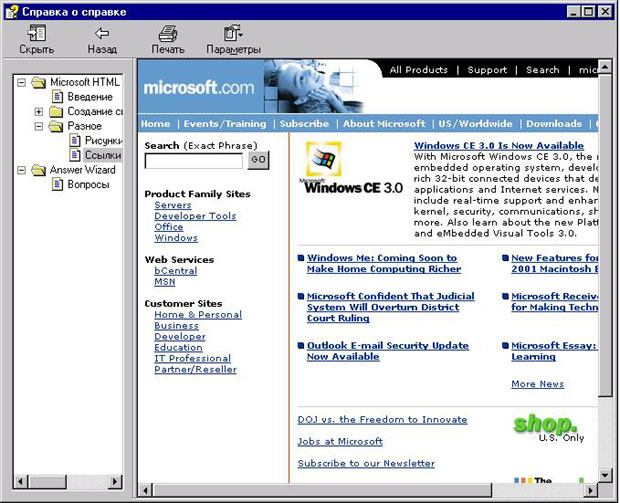620x503 pixels.
Task: Open About Microsoft in the nav bar
Action: pos(384,124)
